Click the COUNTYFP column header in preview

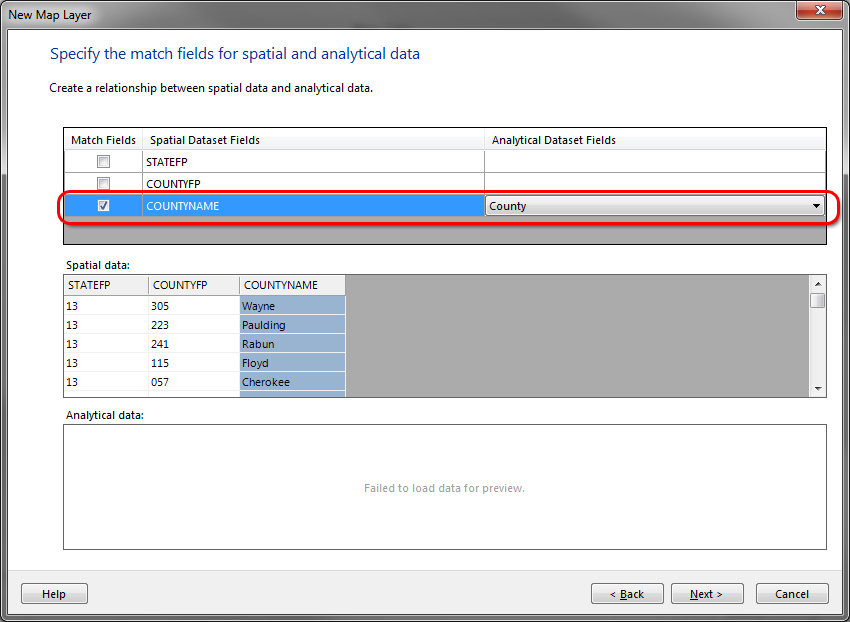(193, 285)
